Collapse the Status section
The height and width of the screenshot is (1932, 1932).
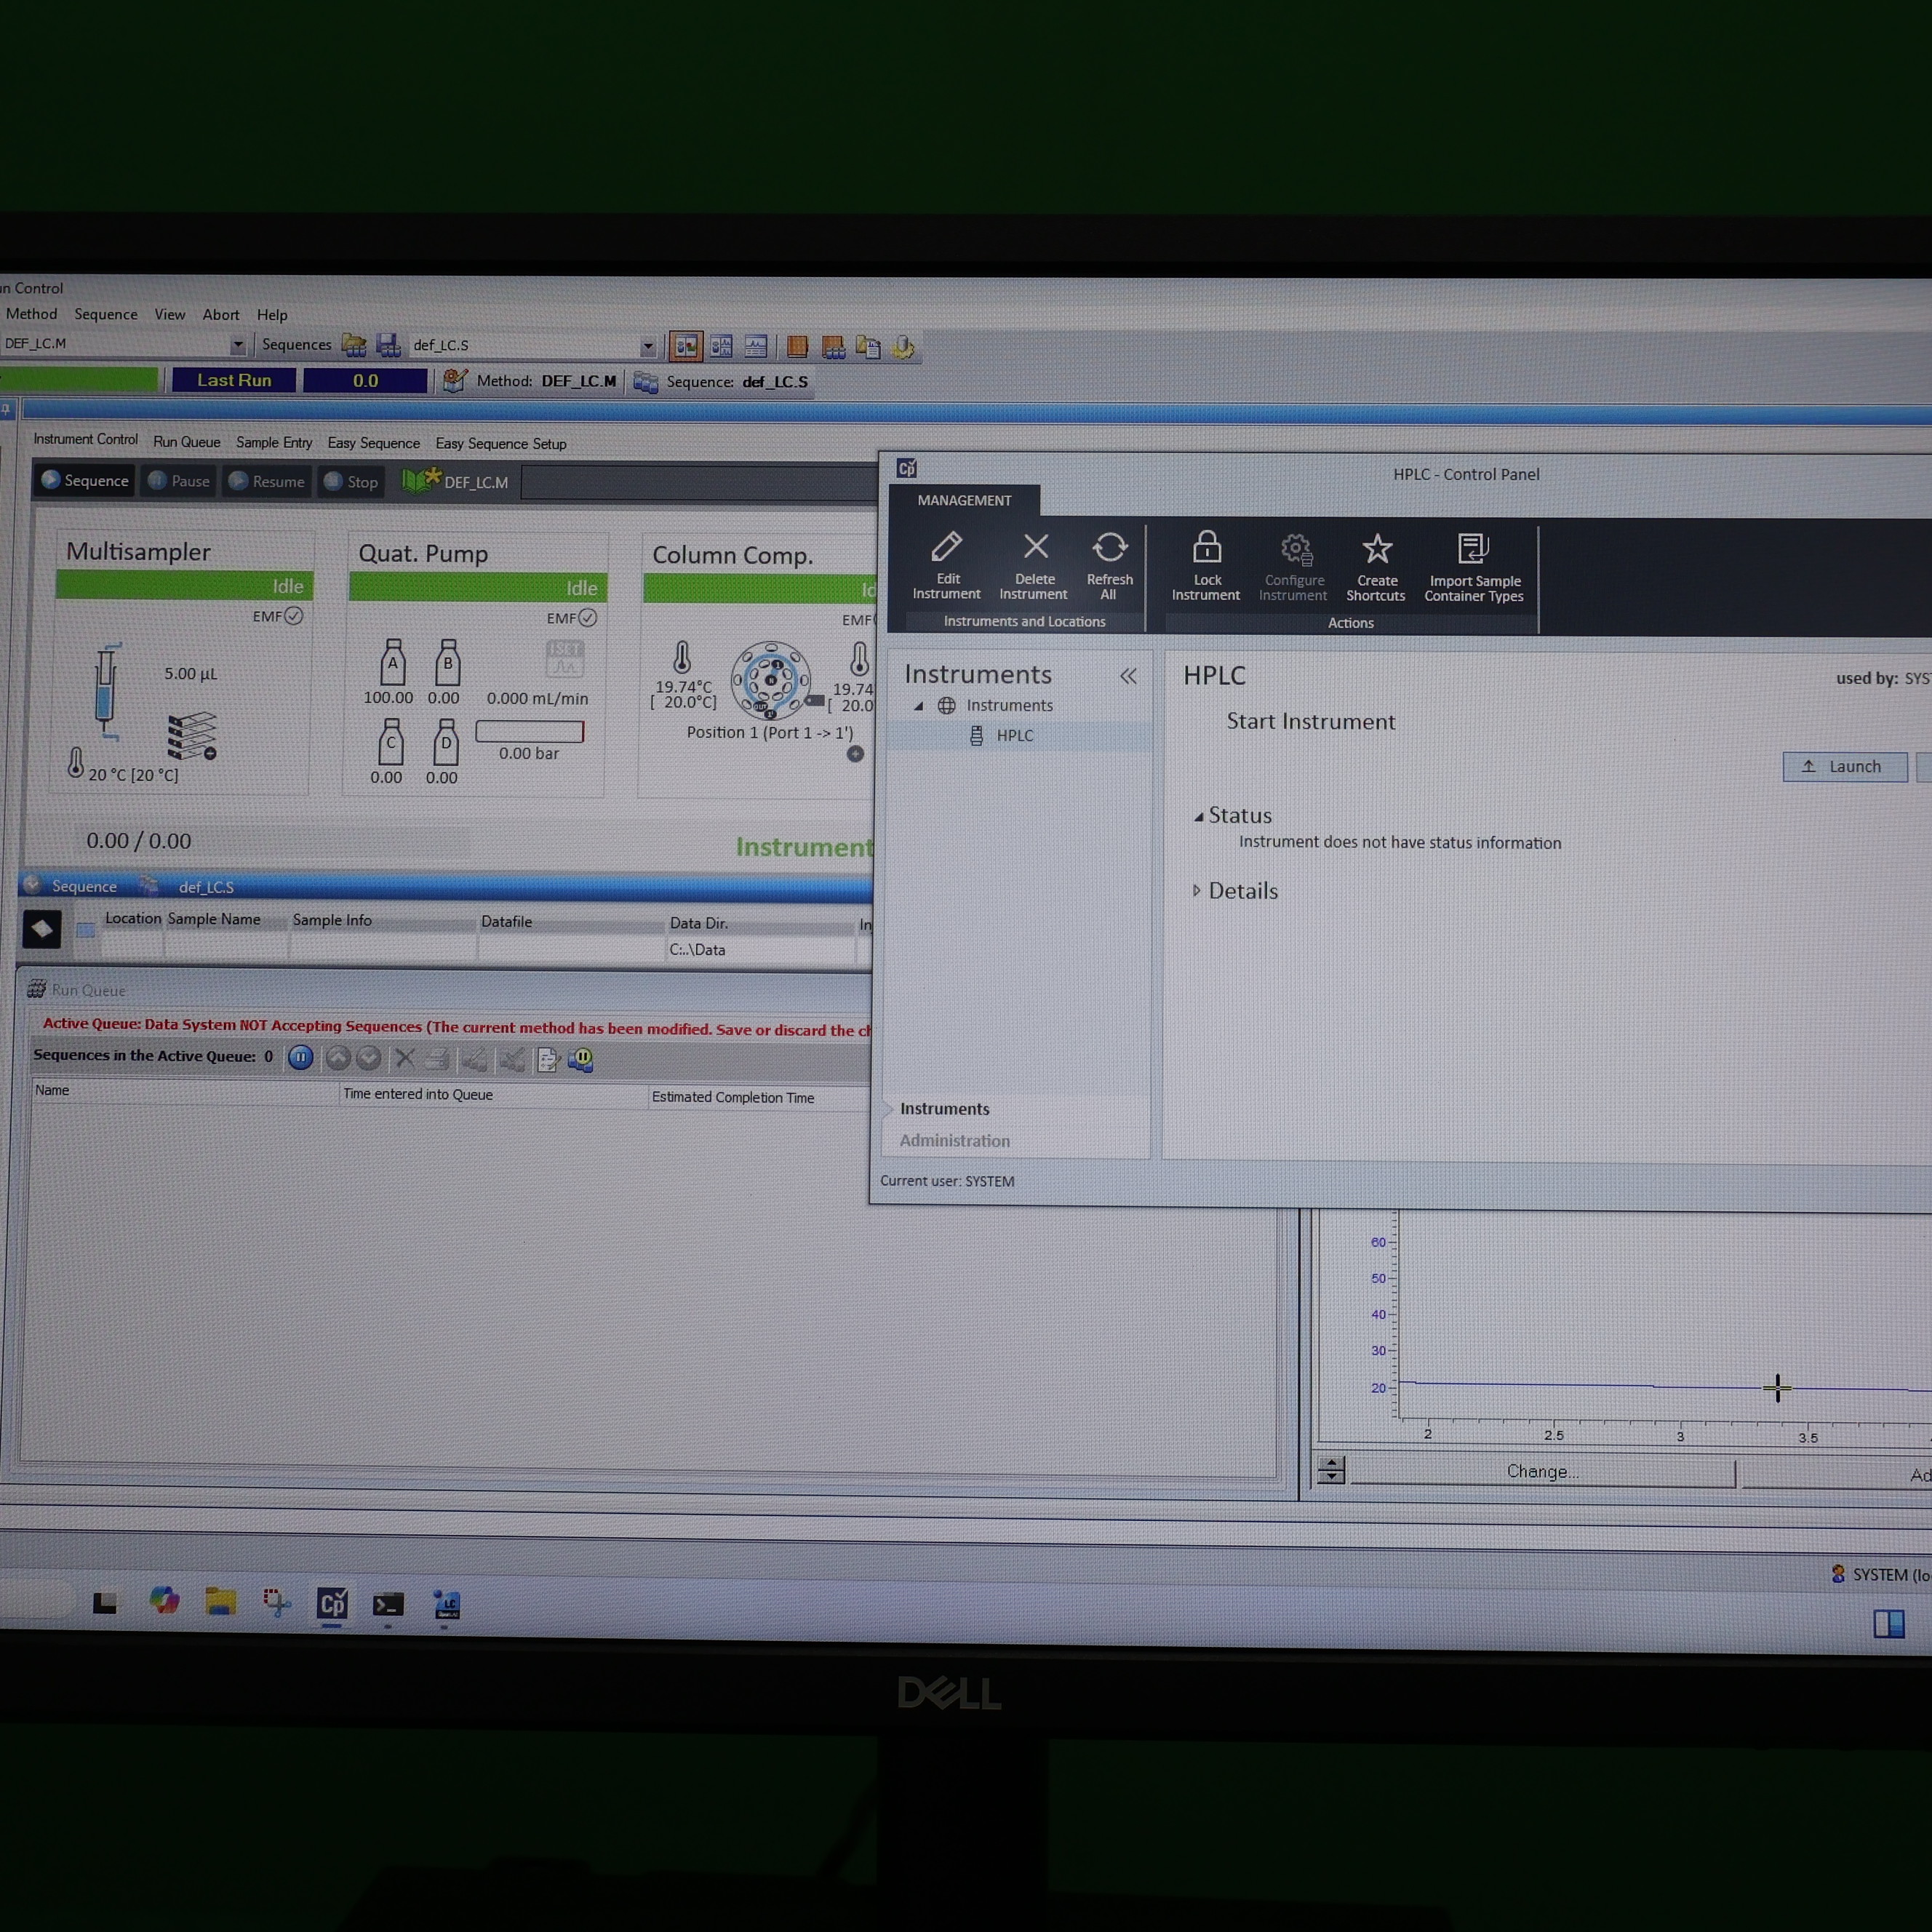1198,816
